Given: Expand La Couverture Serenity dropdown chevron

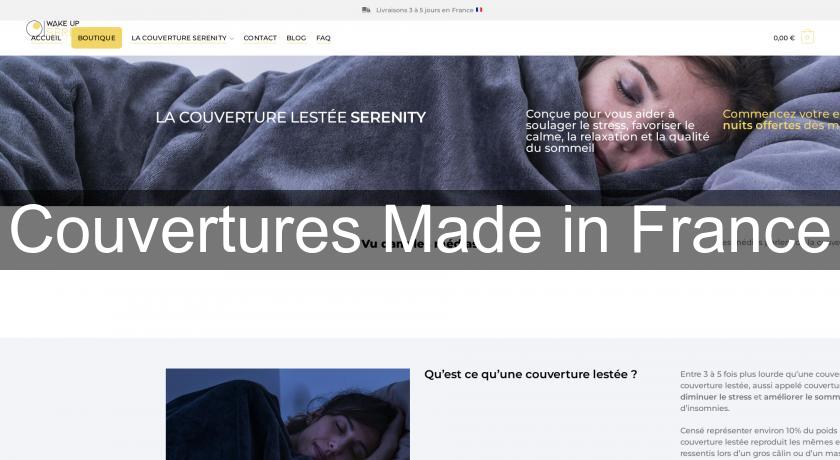Looking at the screenshot, I should click(x=231, y=39).
